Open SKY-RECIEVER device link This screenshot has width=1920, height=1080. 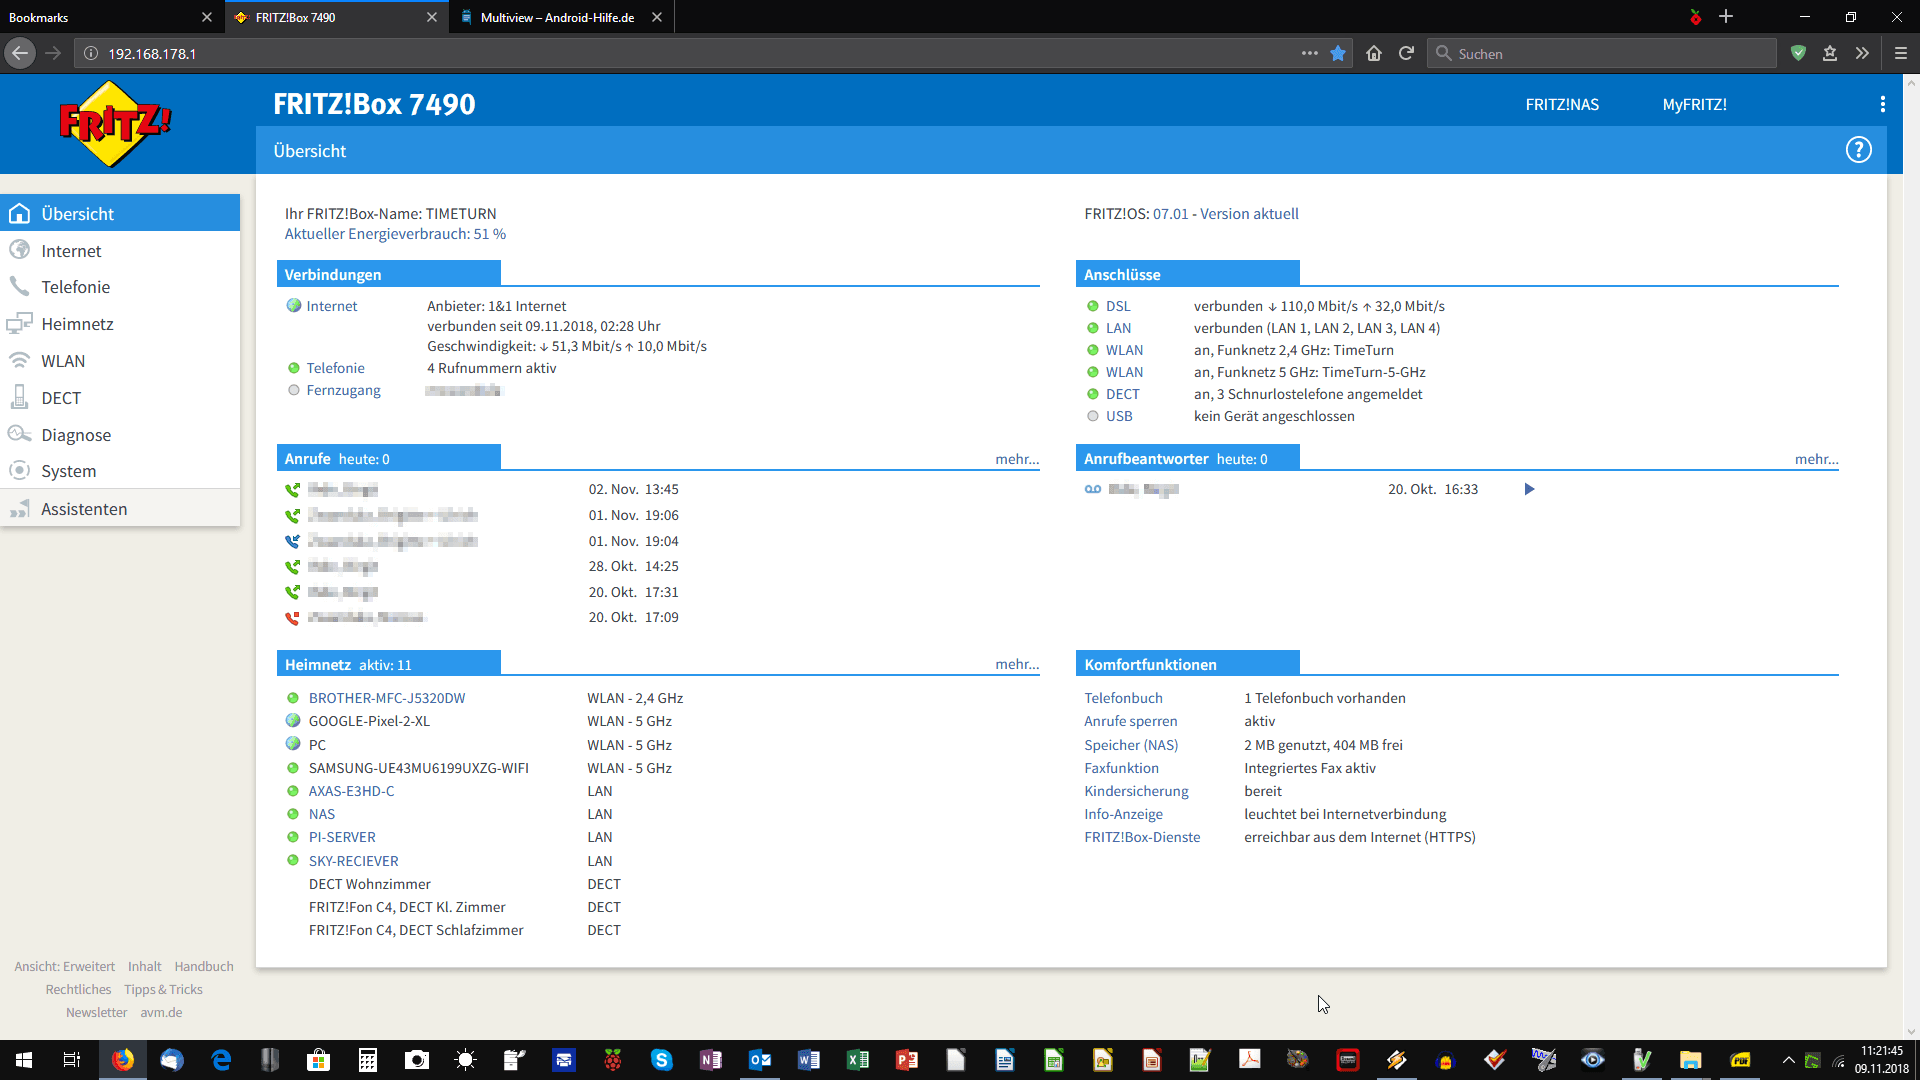pyautogui.click(x=353, y=861)
